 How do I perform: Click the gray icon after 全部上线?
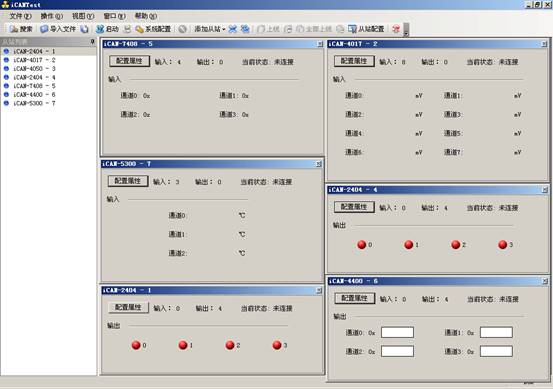[340, 29]
